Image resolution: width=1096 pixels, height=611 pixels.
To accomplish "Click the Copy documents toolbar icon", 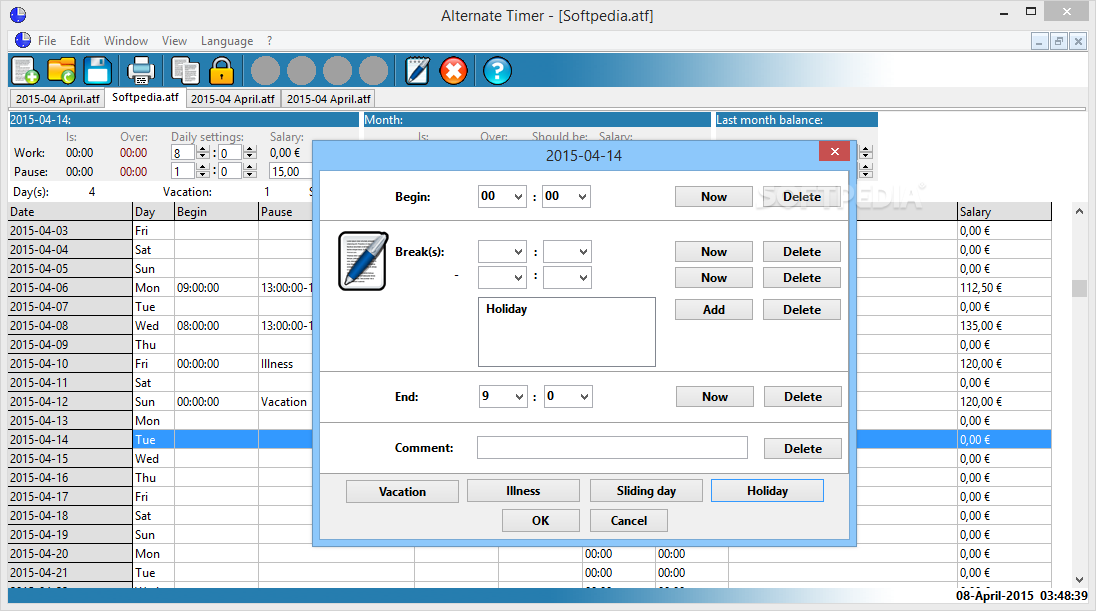I will [185, 71].
